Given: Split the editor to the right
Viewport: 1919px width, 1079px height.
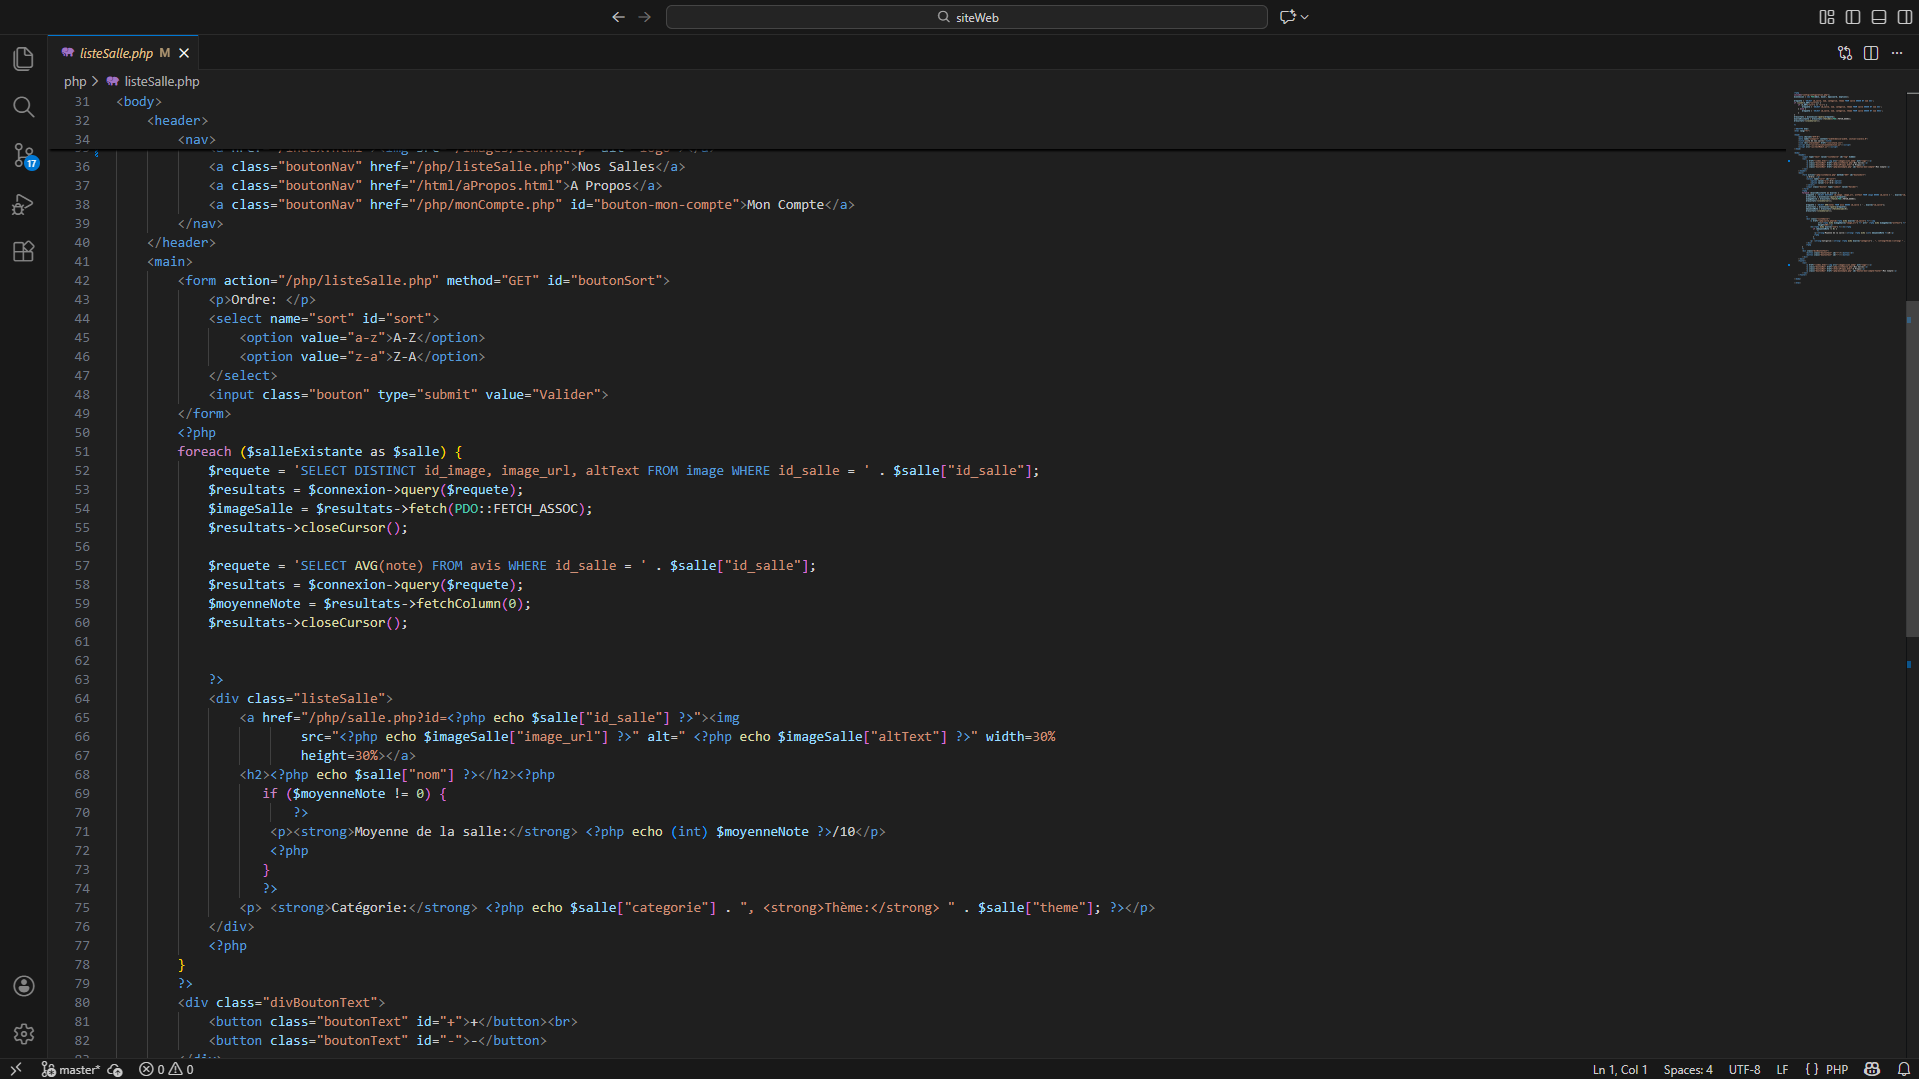Looking at the screenshot, I should click(1871, 53).
